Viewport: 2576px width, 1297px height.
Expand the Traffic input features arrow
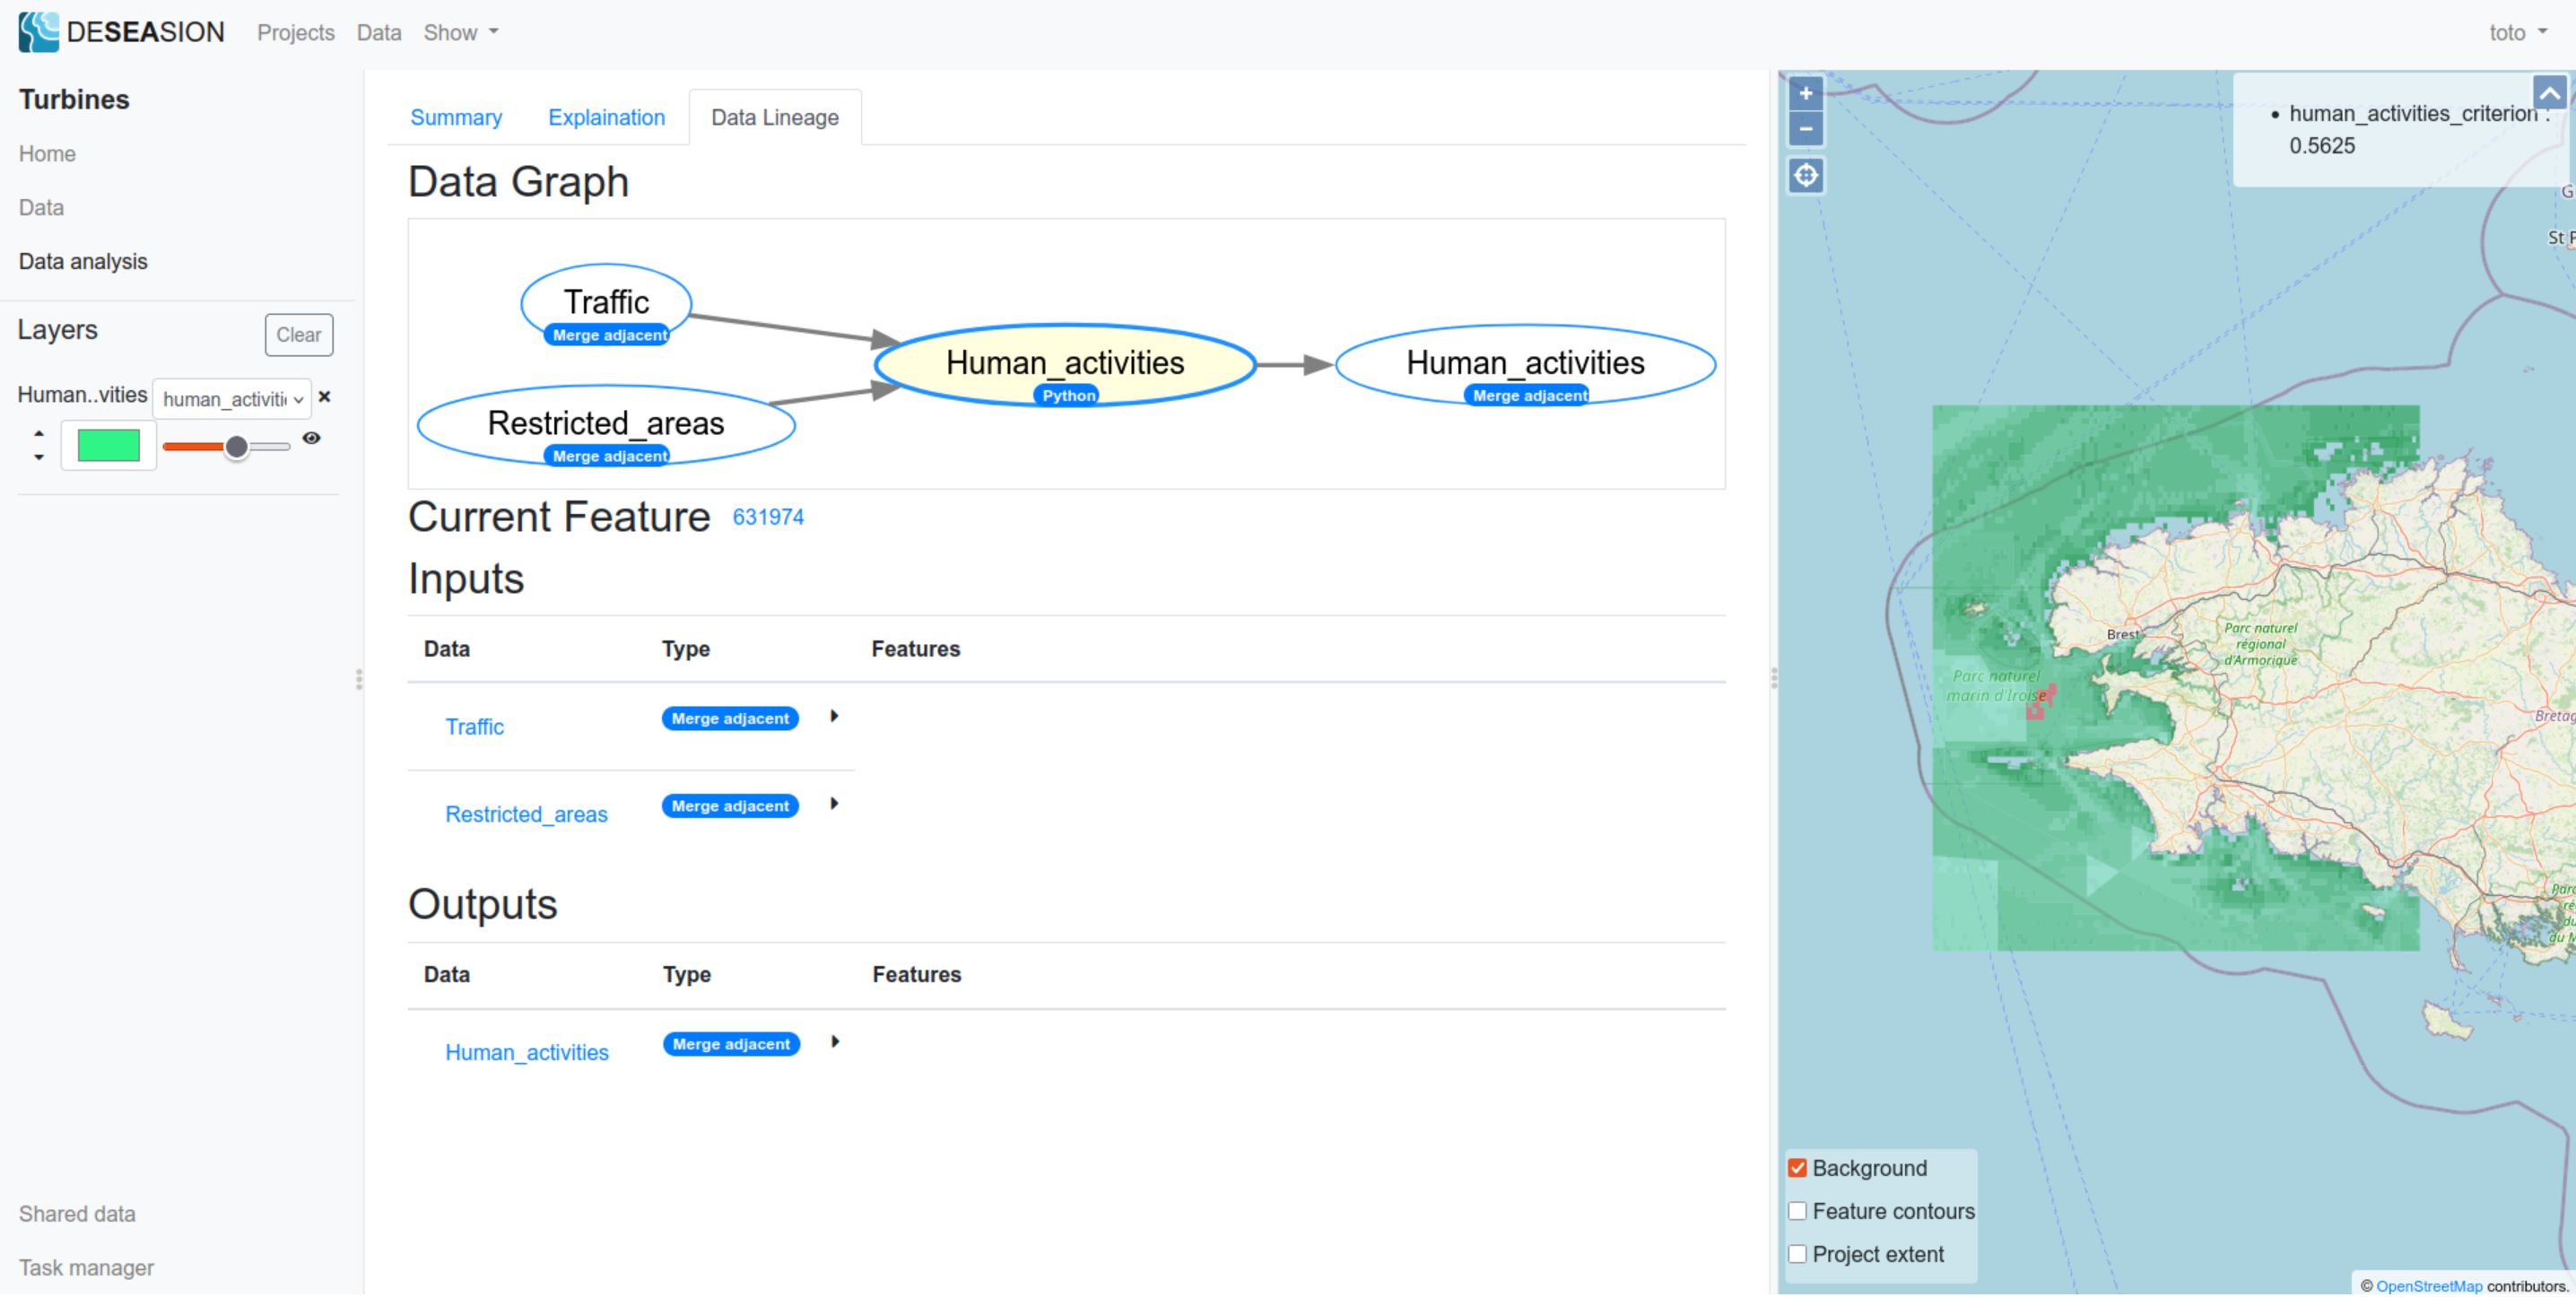pyautogui.click(x=834, y=716)
